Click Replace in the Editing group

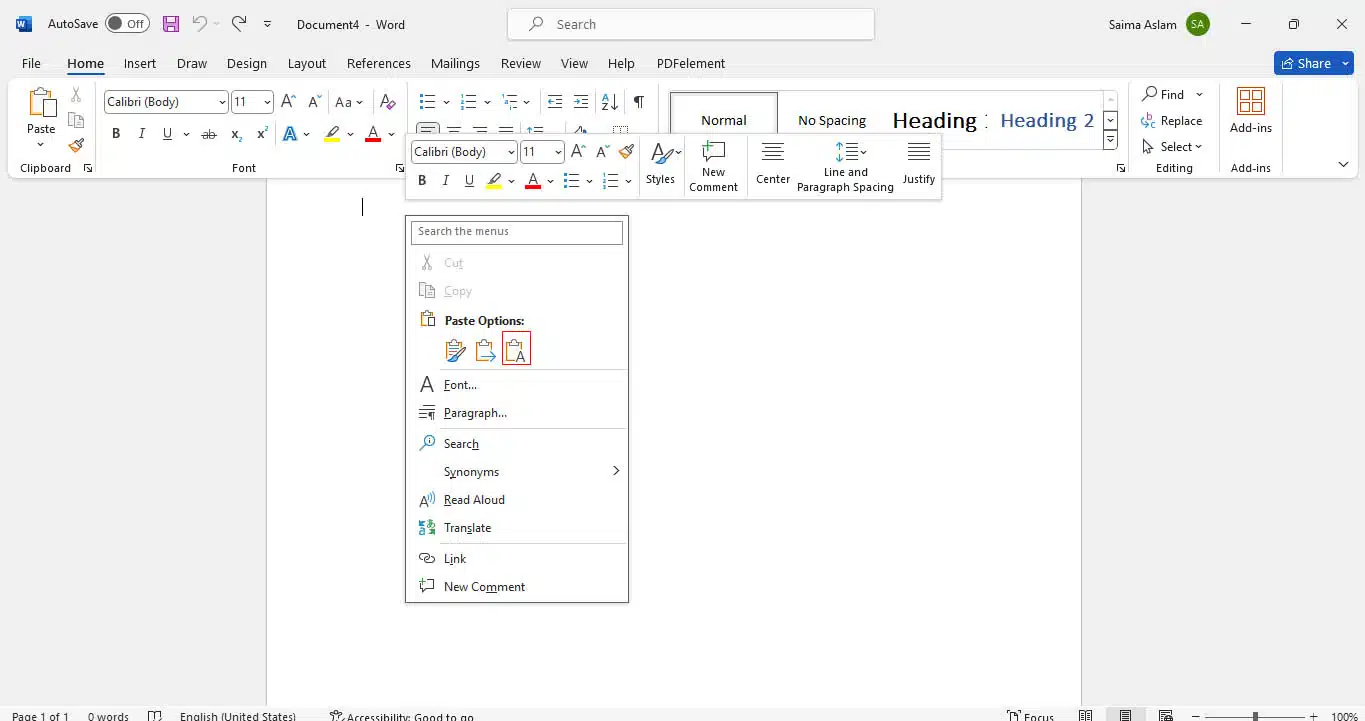pyautogui.click(x=1180, y=120)
